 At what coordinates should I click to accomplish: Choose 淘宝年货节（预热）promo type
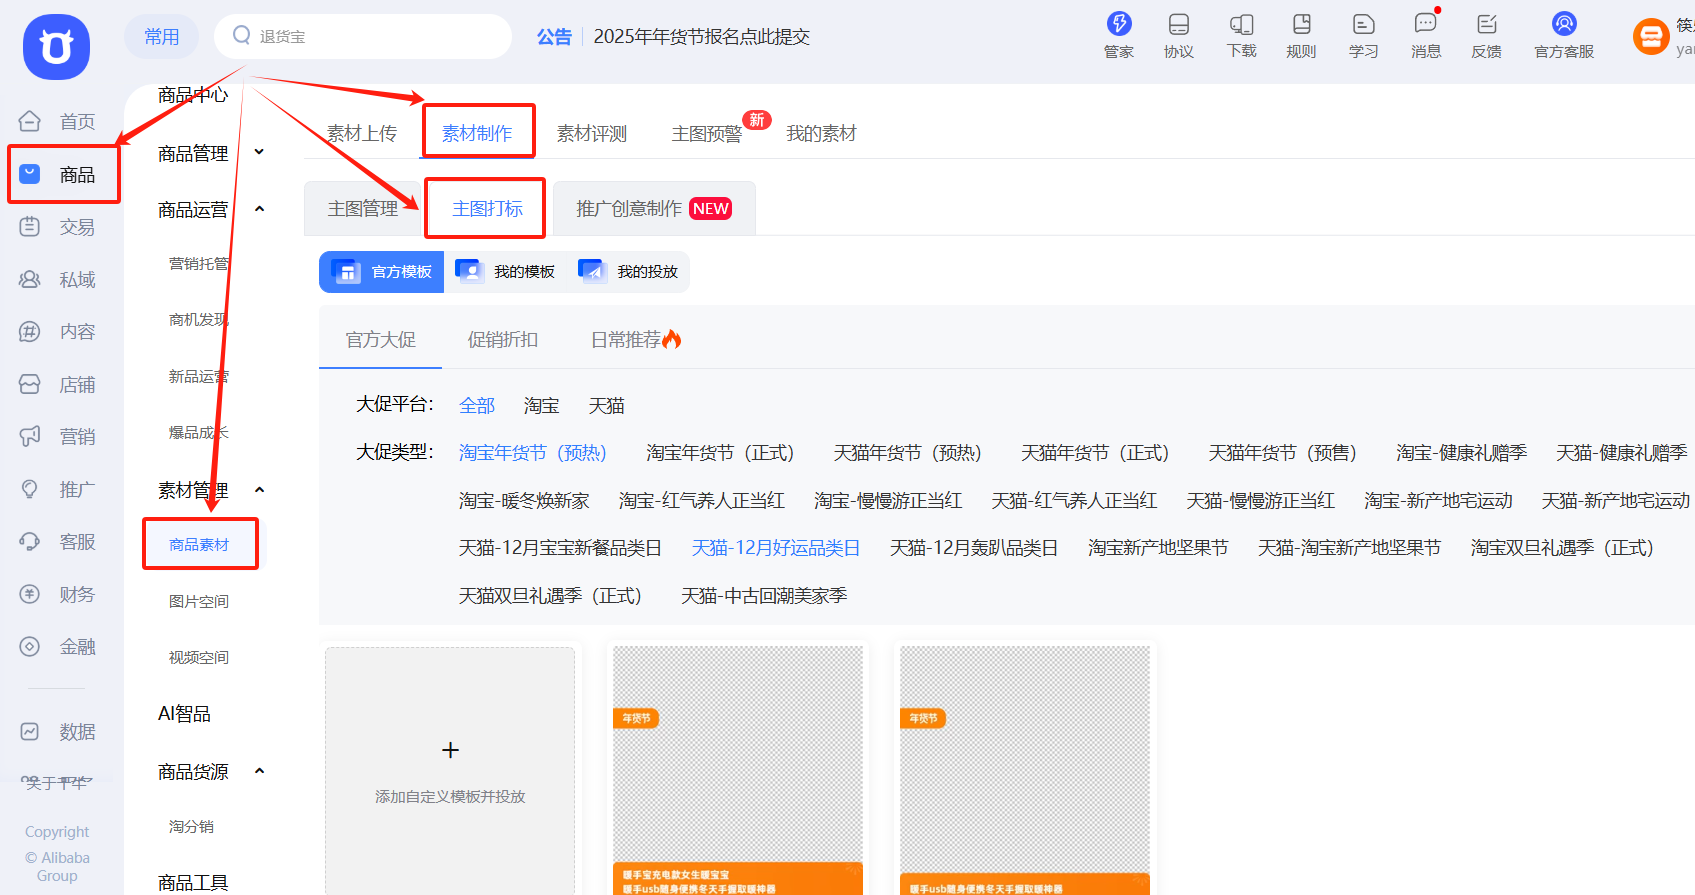point(533,453)
